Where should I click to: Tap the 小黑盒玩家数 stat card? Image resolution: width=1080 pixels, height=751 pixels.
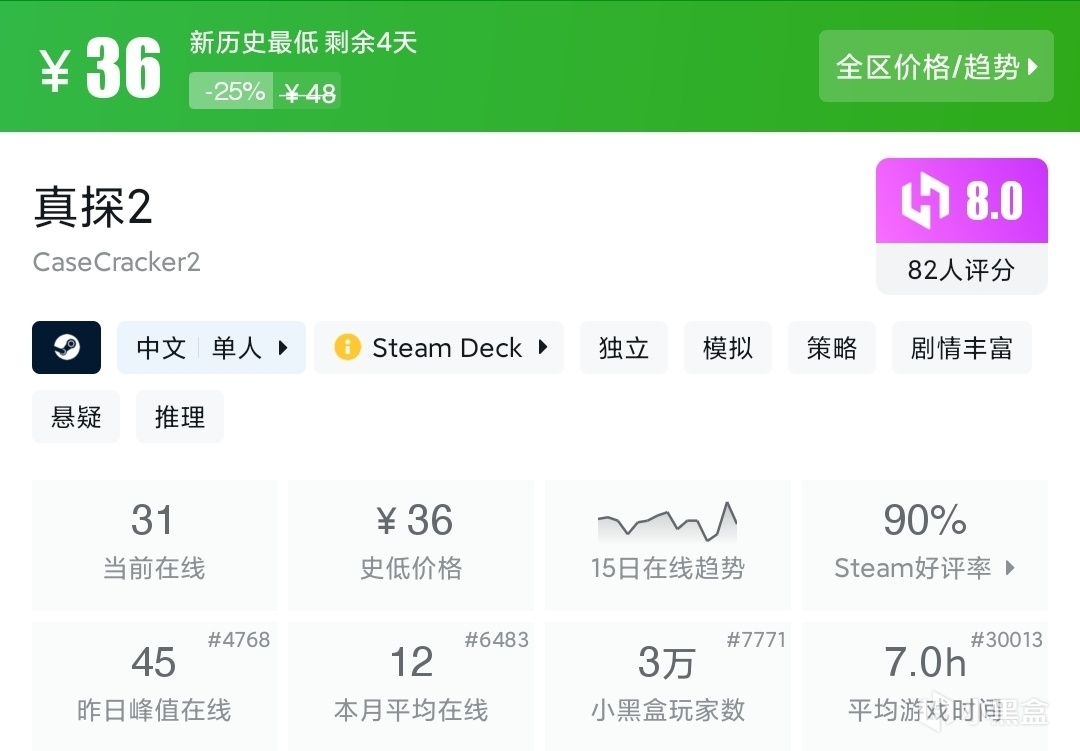667,686
